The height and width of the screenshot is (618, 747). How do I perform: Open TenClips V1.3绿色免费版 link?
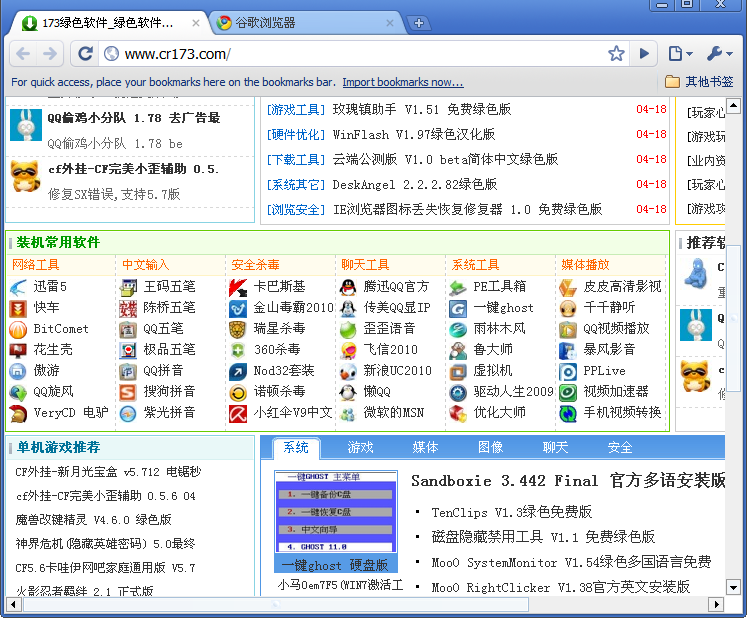coord(511,513)
